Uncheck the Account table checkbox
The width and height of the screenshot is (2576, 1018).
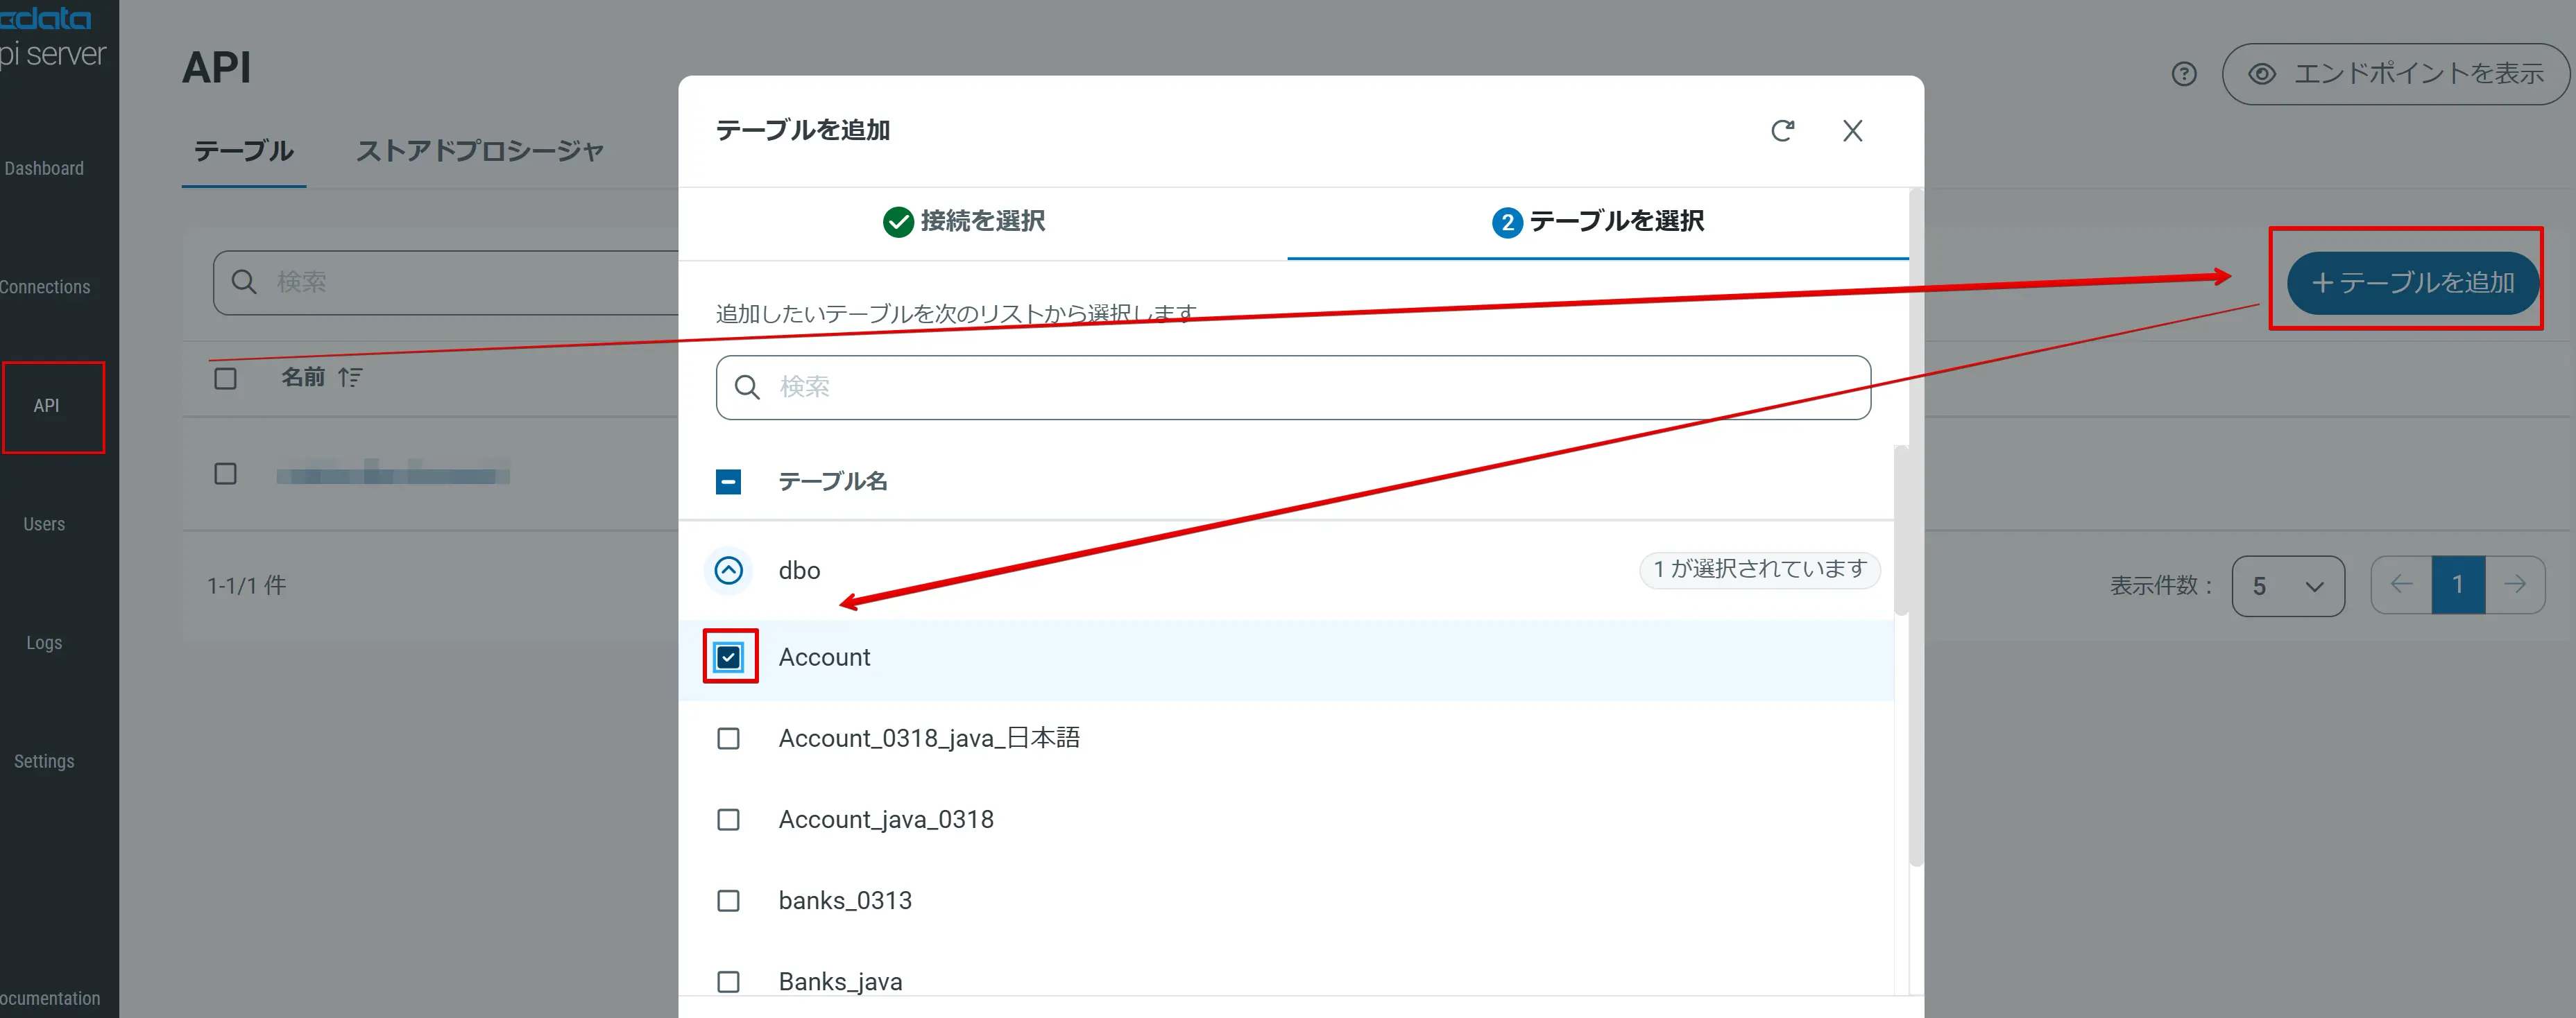click(x=729, y=657)
